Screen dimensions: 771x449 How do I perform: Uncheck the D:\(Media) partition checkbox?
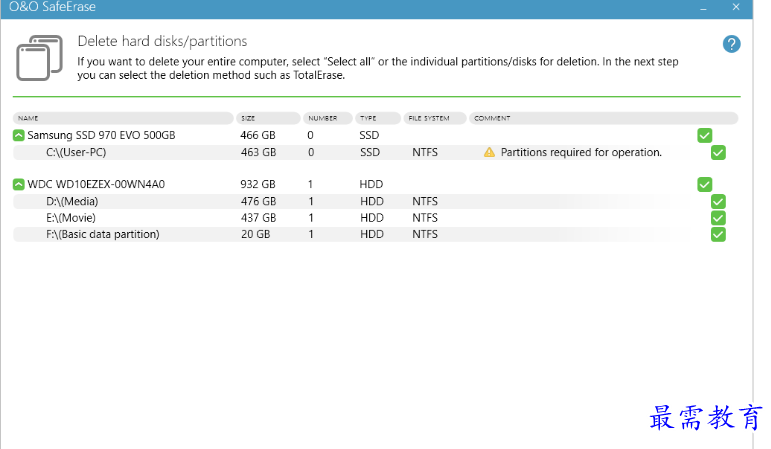[718, 201]
